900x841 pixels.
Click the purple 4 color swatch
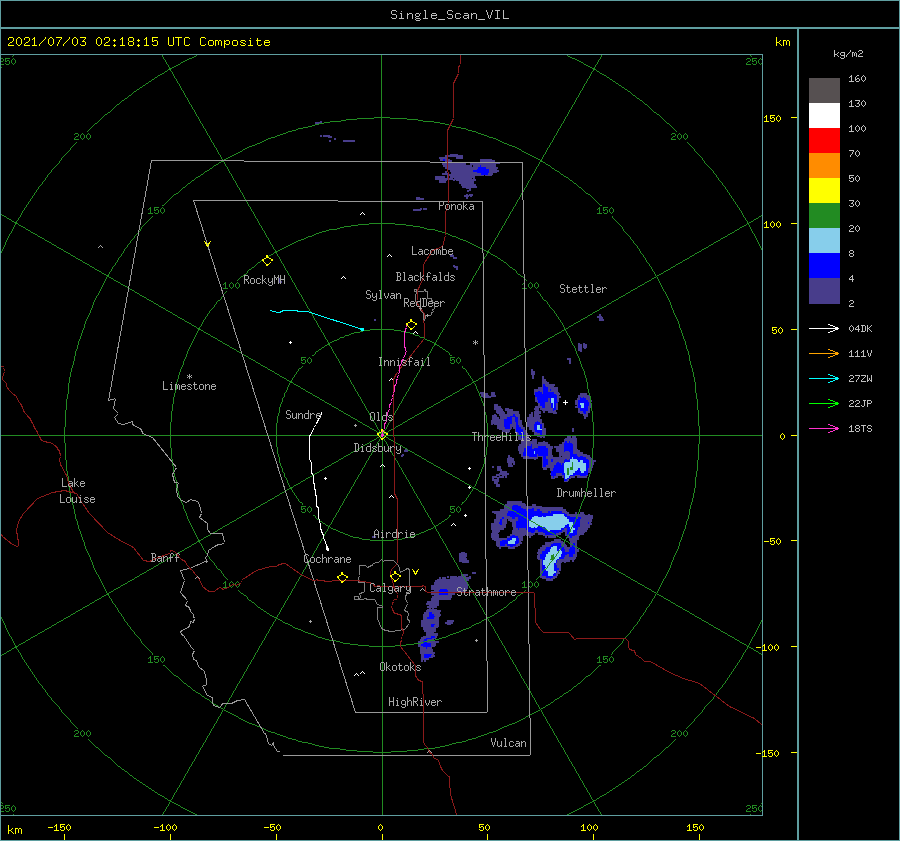point(824,291)
